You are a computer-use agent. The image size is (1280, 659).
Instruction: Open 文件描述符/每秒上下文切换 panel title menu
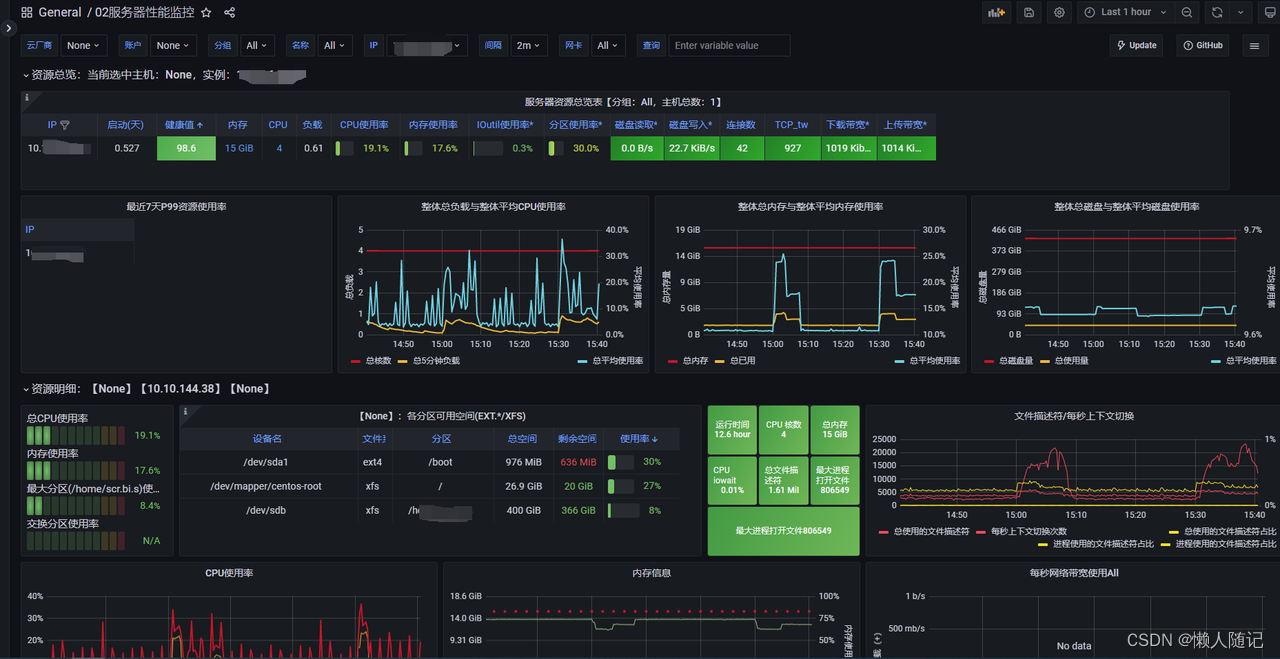(1074, 415)
